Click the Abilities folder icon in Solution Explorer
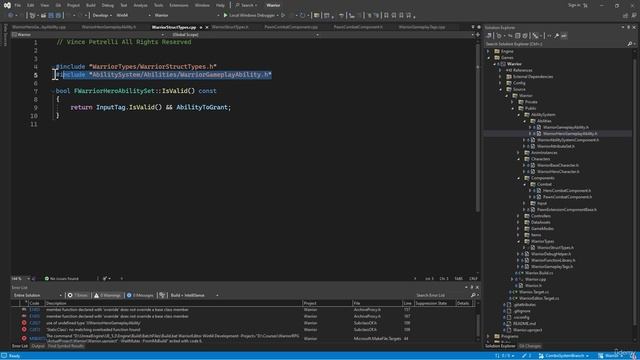 (x=533, y=121)
